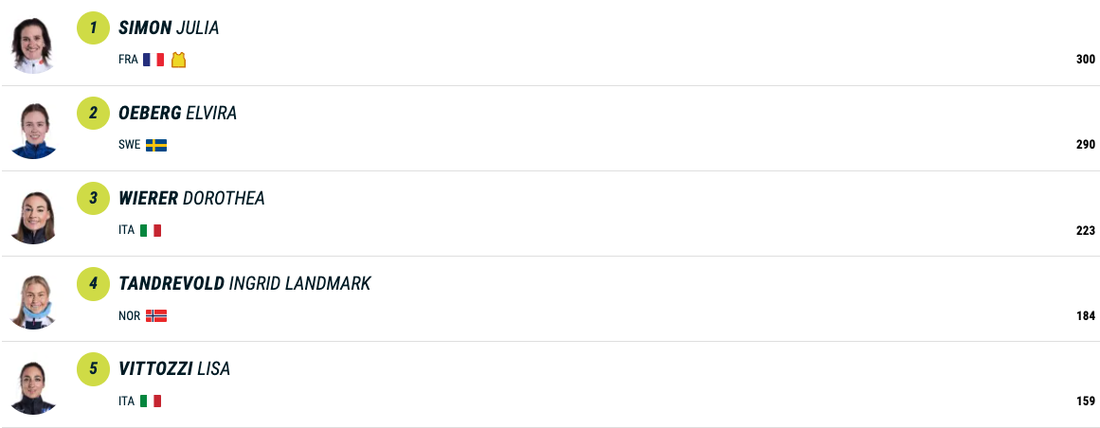This screenshot has height=428, width=1100.
Task: Click the French flag under Simon Julia
Action: (x=153, y=60)
